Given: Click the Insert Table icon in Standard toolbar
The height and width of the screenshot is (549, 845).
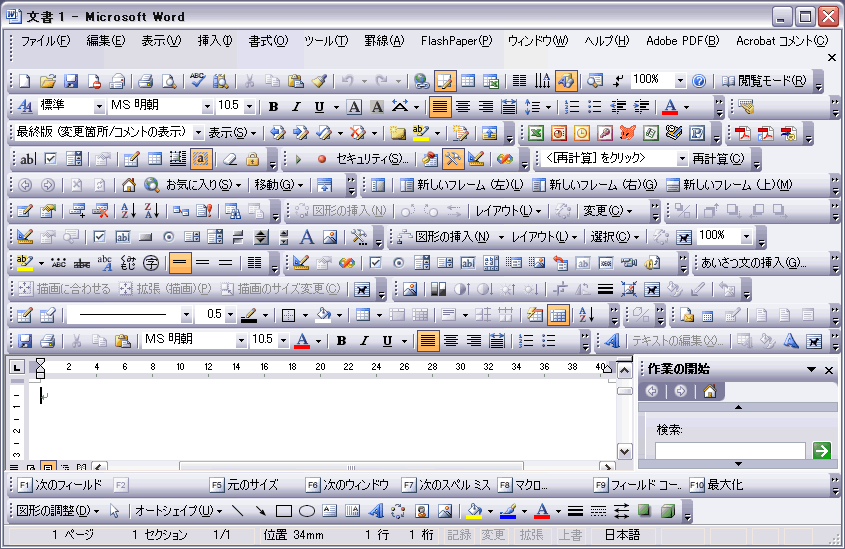Looking at the screenshot, I should (x=468, y=81).
